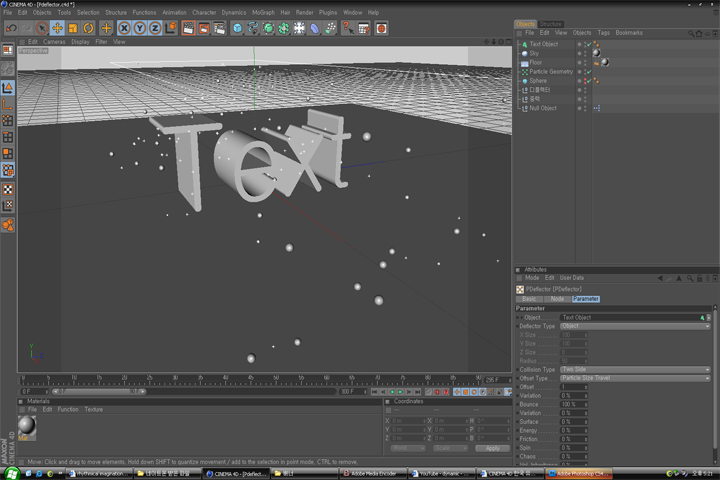
Task: Open the Render Settings icon
Action: [x=219, y=28]
